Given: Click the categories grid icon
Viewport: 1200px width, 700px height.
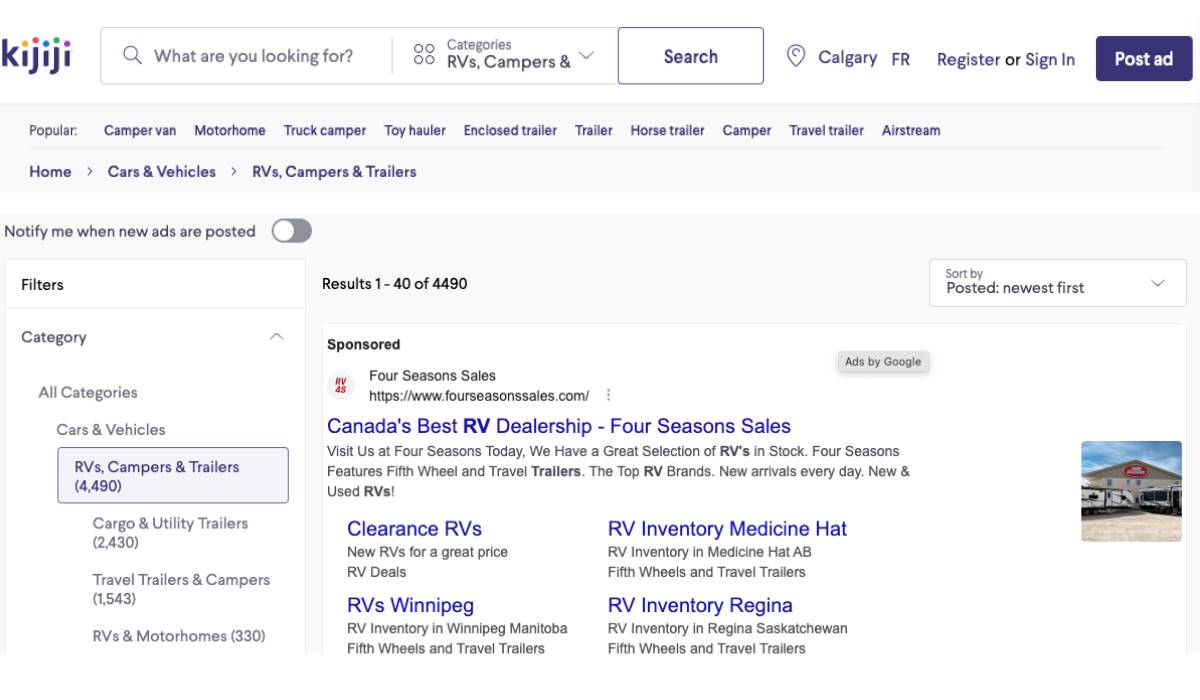Looking at the screenshot, I should coord(424,54).
